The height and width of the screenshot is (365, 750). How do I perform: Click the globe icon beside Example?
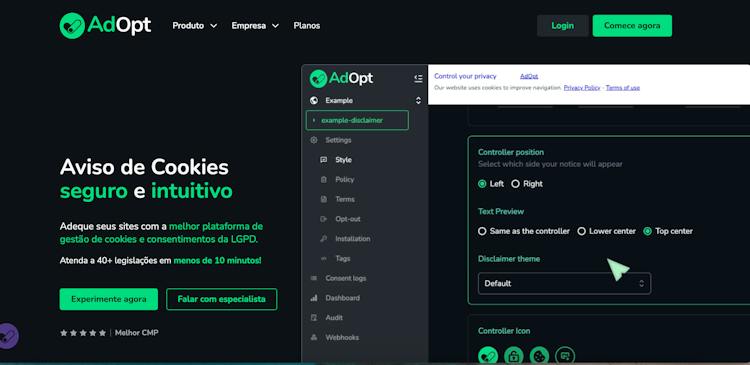pos(314,100)
